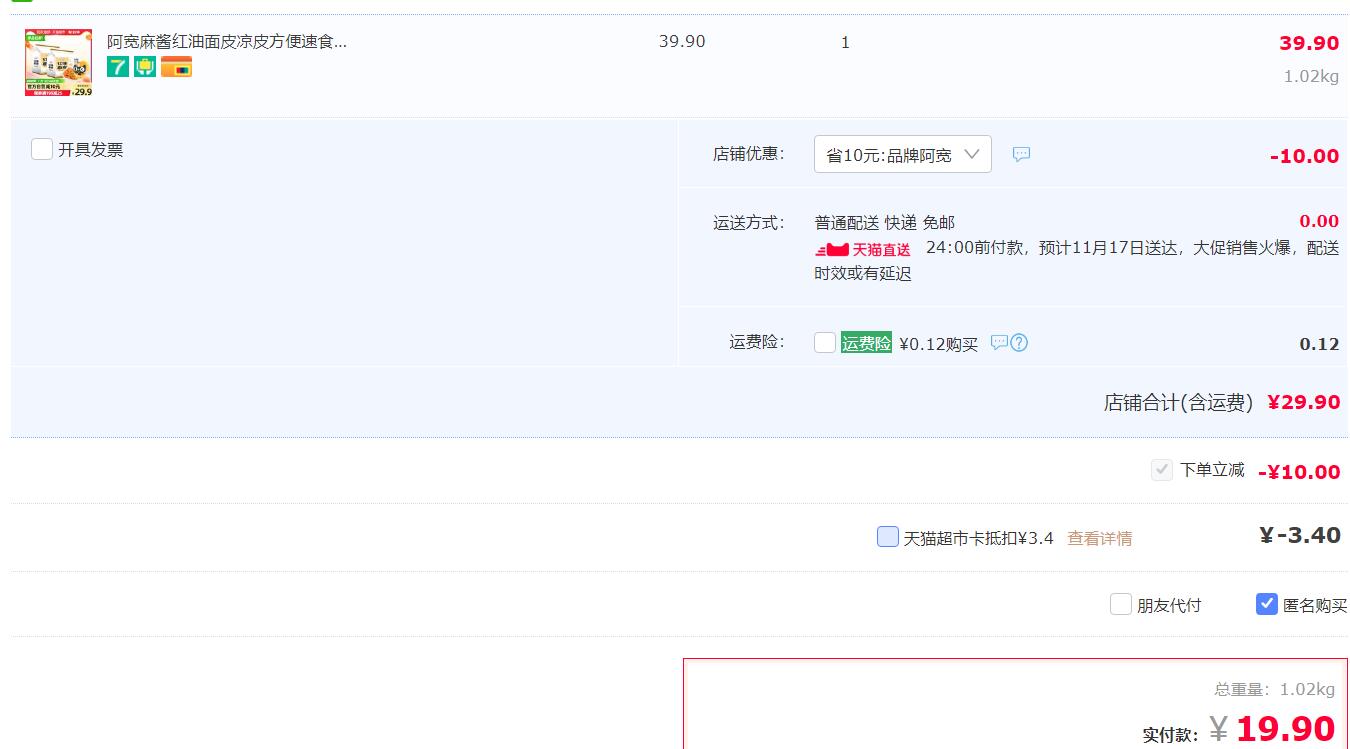1350x749 pixels.
Task: Click the green shield guarantee badge icon
Action: click(x=145, y=67)
